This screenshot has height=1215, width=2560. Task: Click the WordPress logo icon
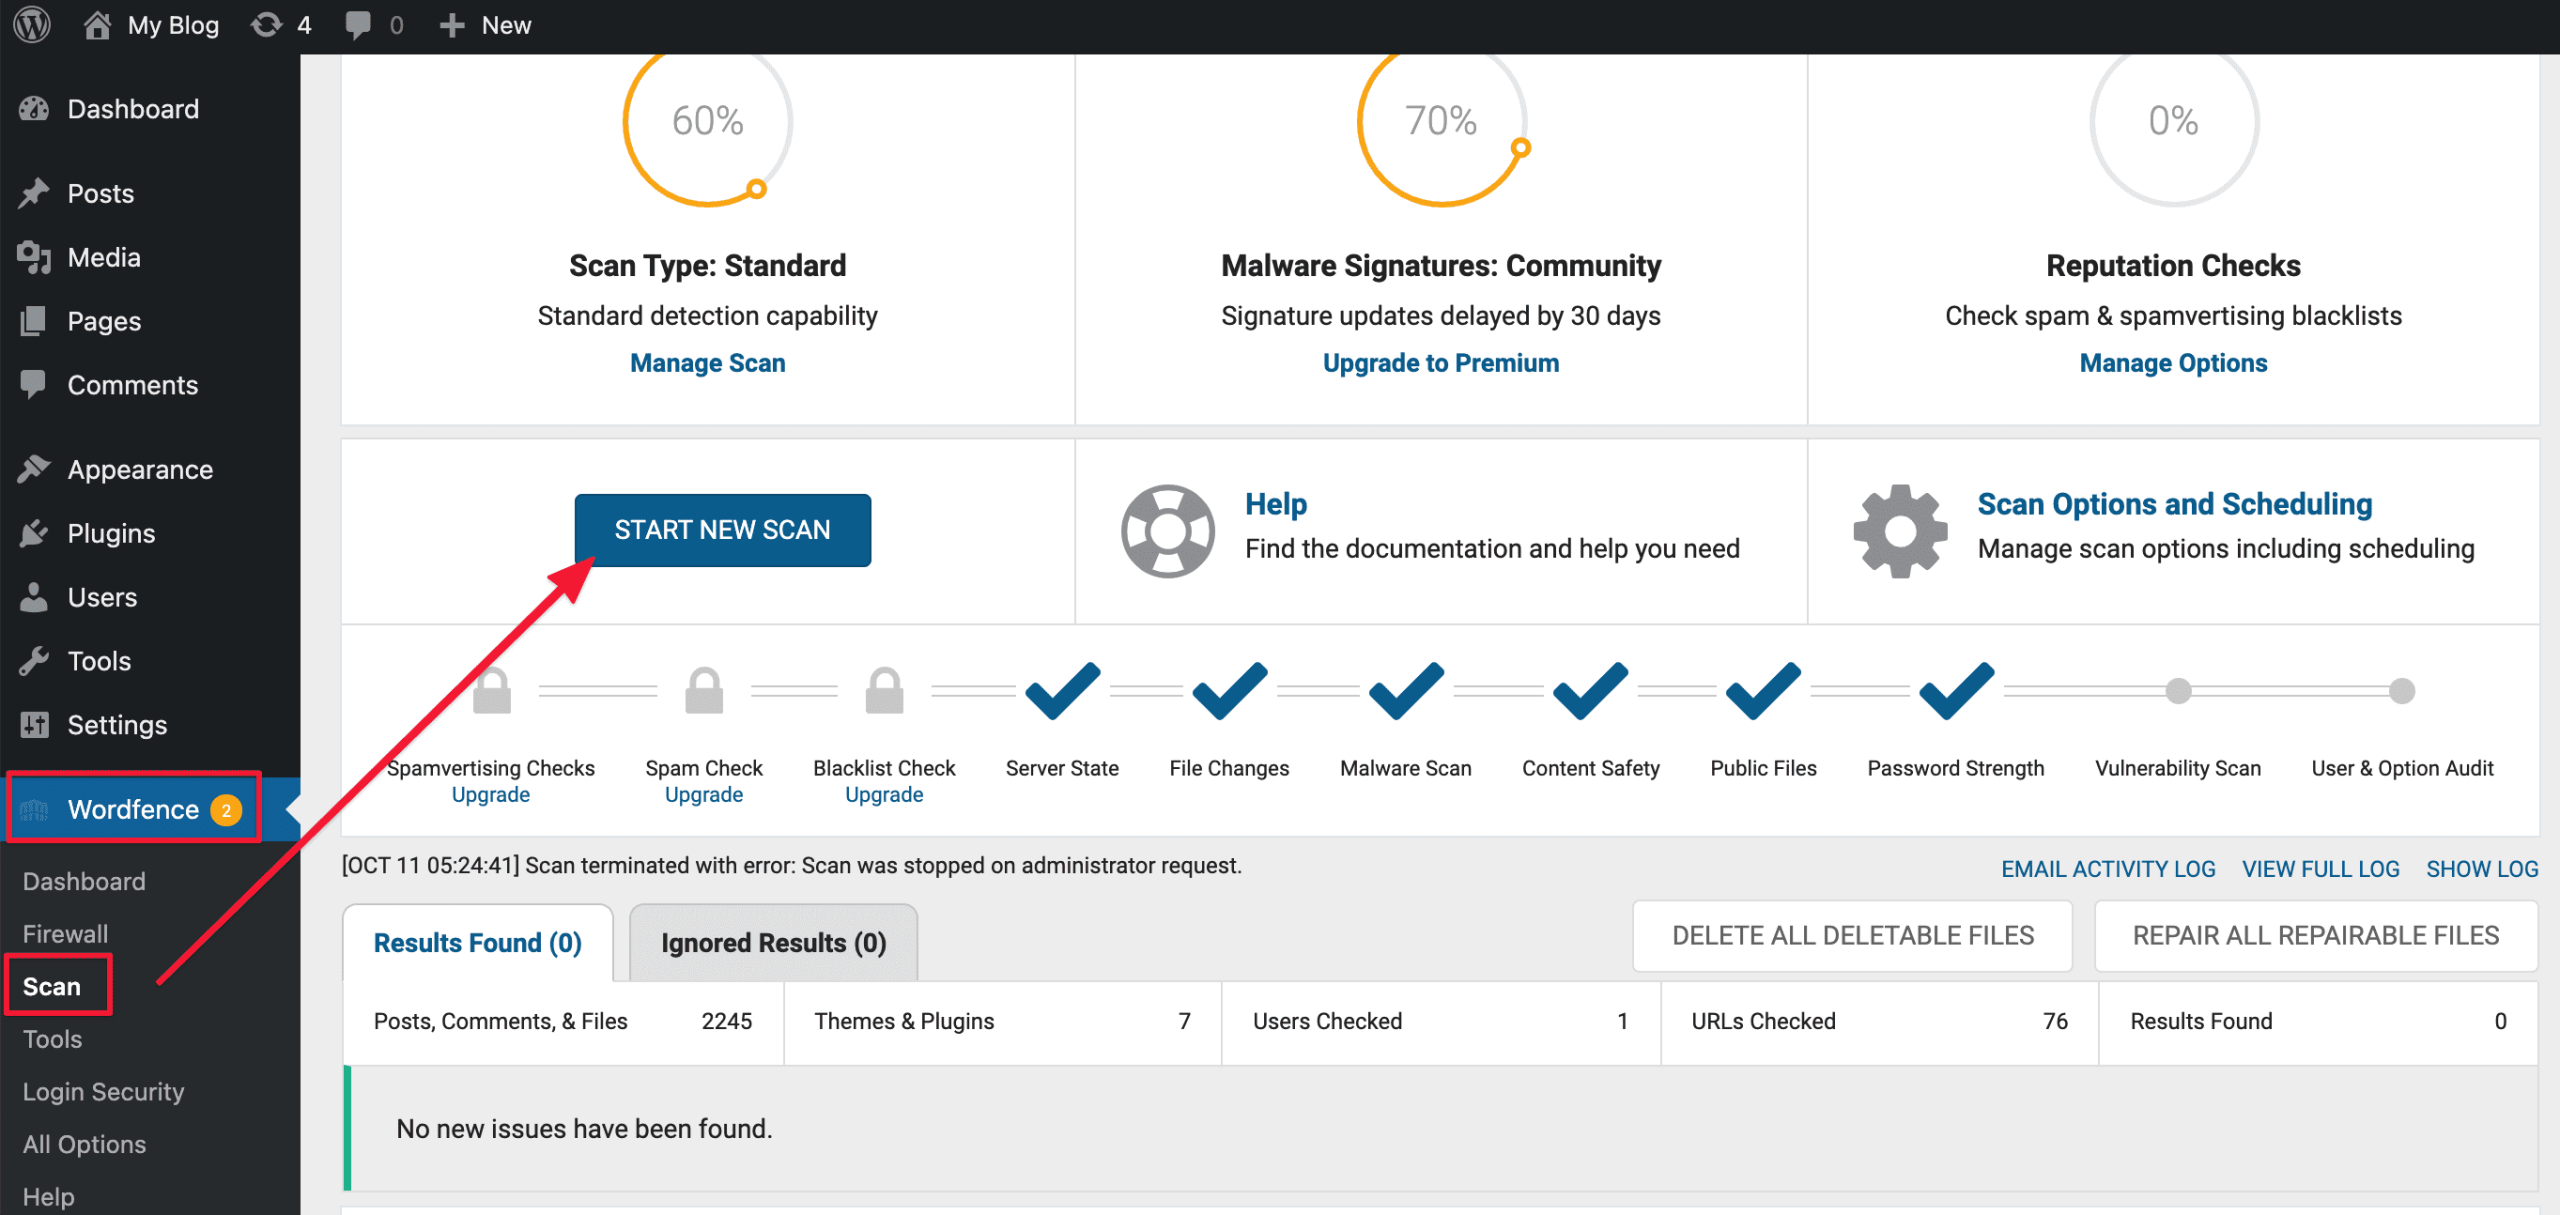32,25
